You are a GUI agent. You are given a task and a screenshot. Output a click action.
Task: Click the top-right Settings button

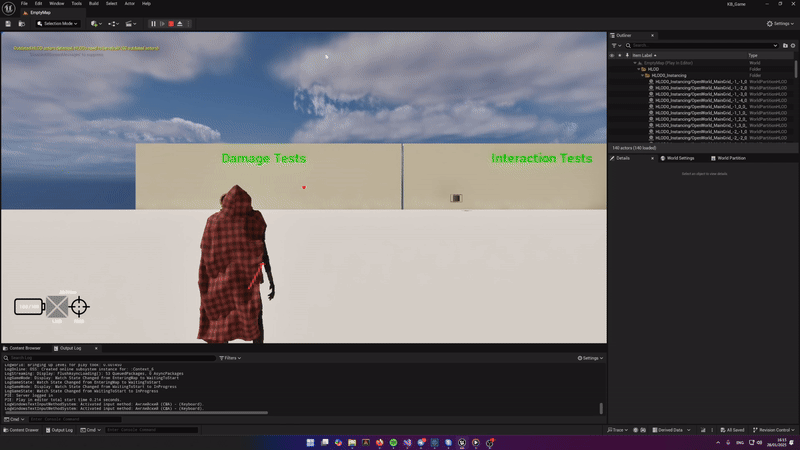(x=780, y=23)
